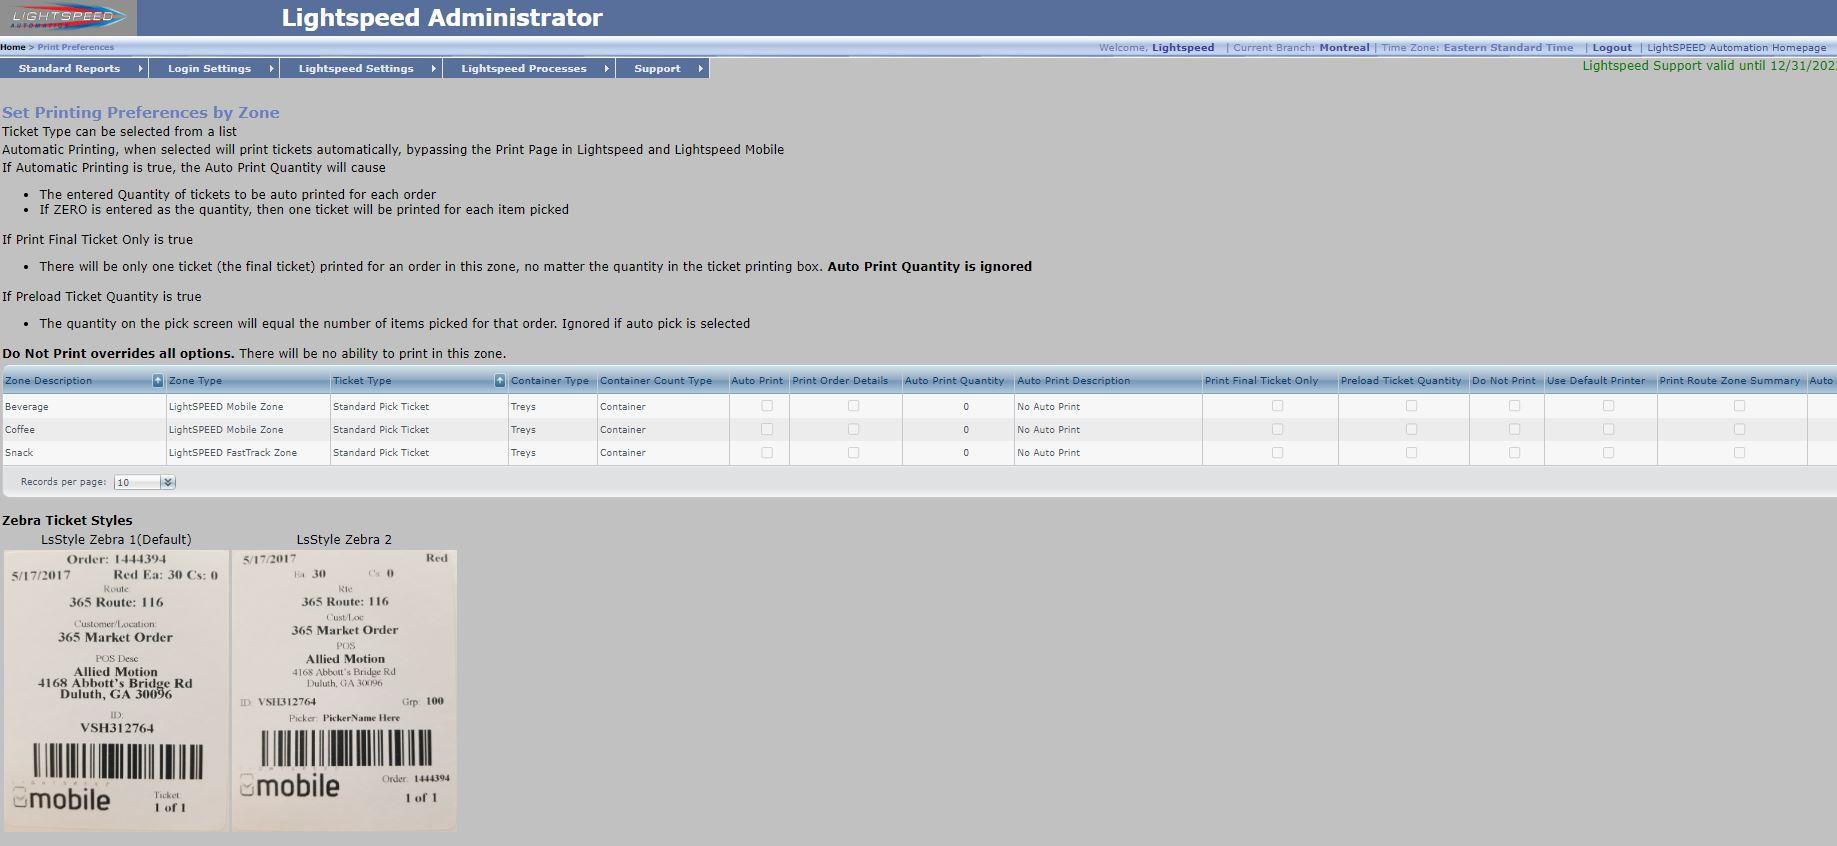The height and width of the screenshot is (846, 1837).
Task: Click Current Branch Montreal text
Action: pos(1301,47)
